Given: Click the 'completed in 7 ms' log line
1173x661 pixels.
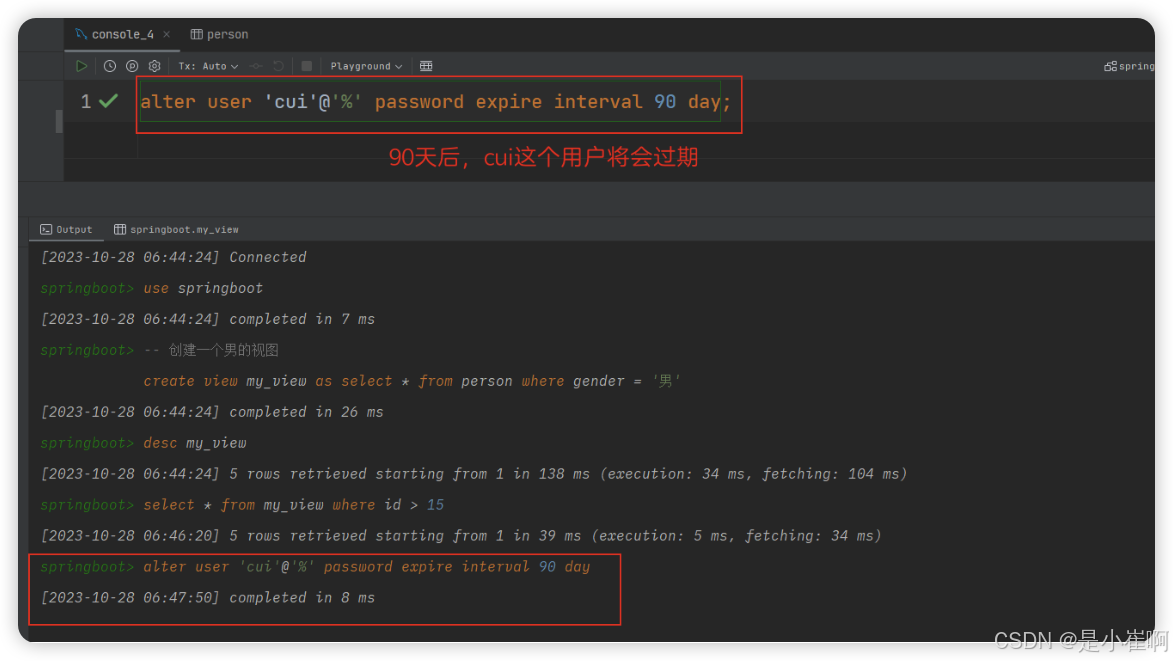Looking at the screenshot, I should [x=208, y=319].
